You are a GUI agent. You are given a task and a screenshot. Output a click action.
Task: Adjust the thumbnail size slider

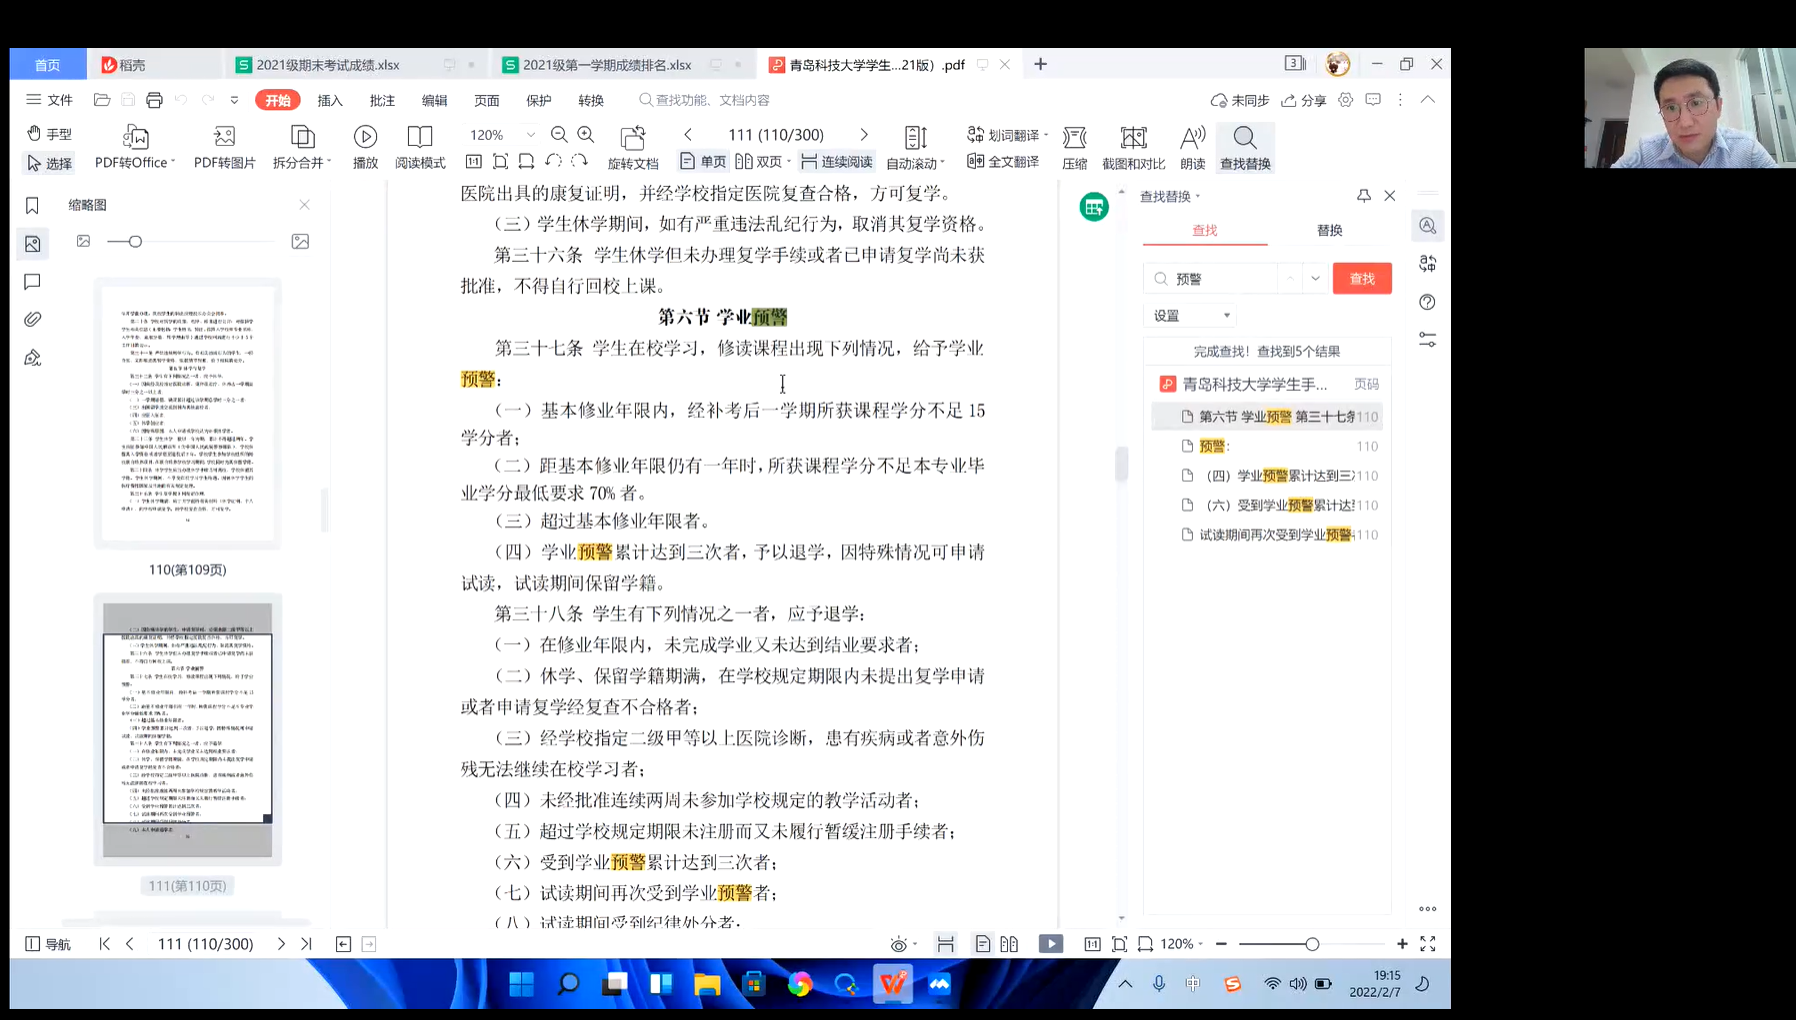pyautogui.click(x=135, y=242)
